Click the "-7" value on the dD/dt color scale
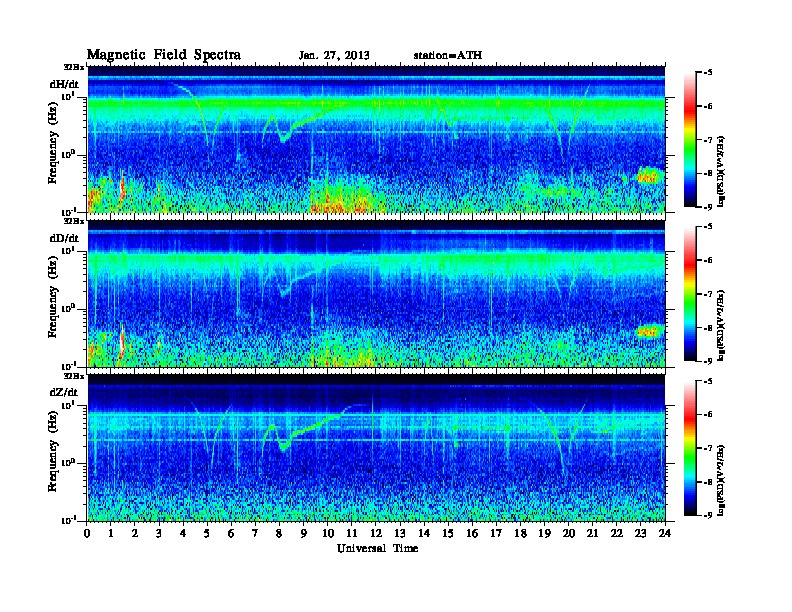 point(708,294)
